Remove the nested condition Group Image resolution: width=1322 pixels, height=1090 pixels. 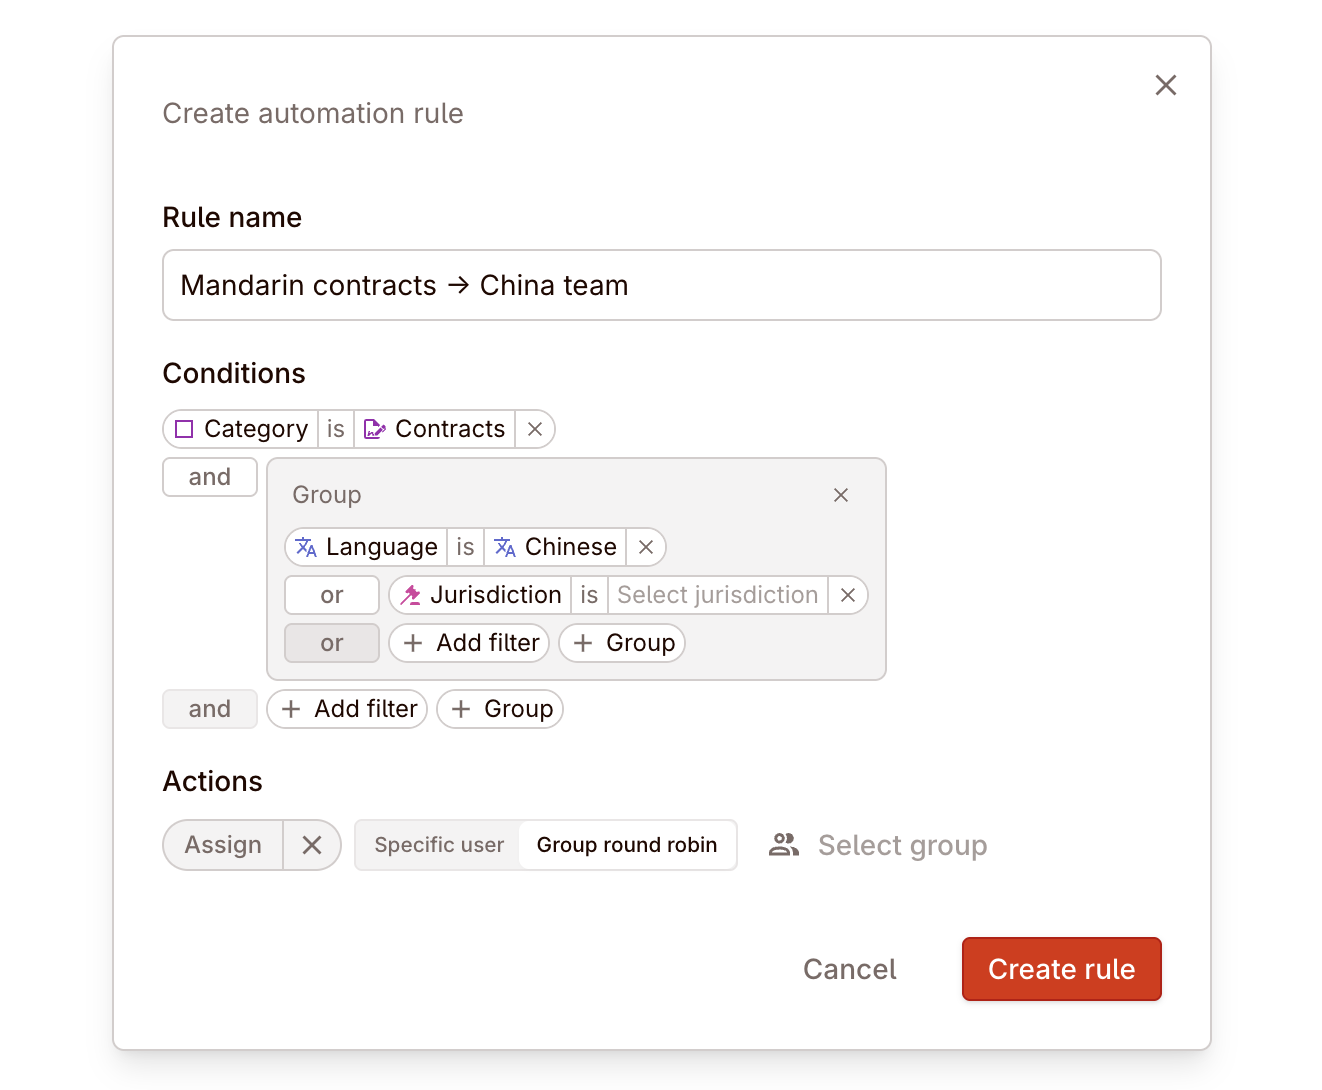coord(840,495)
